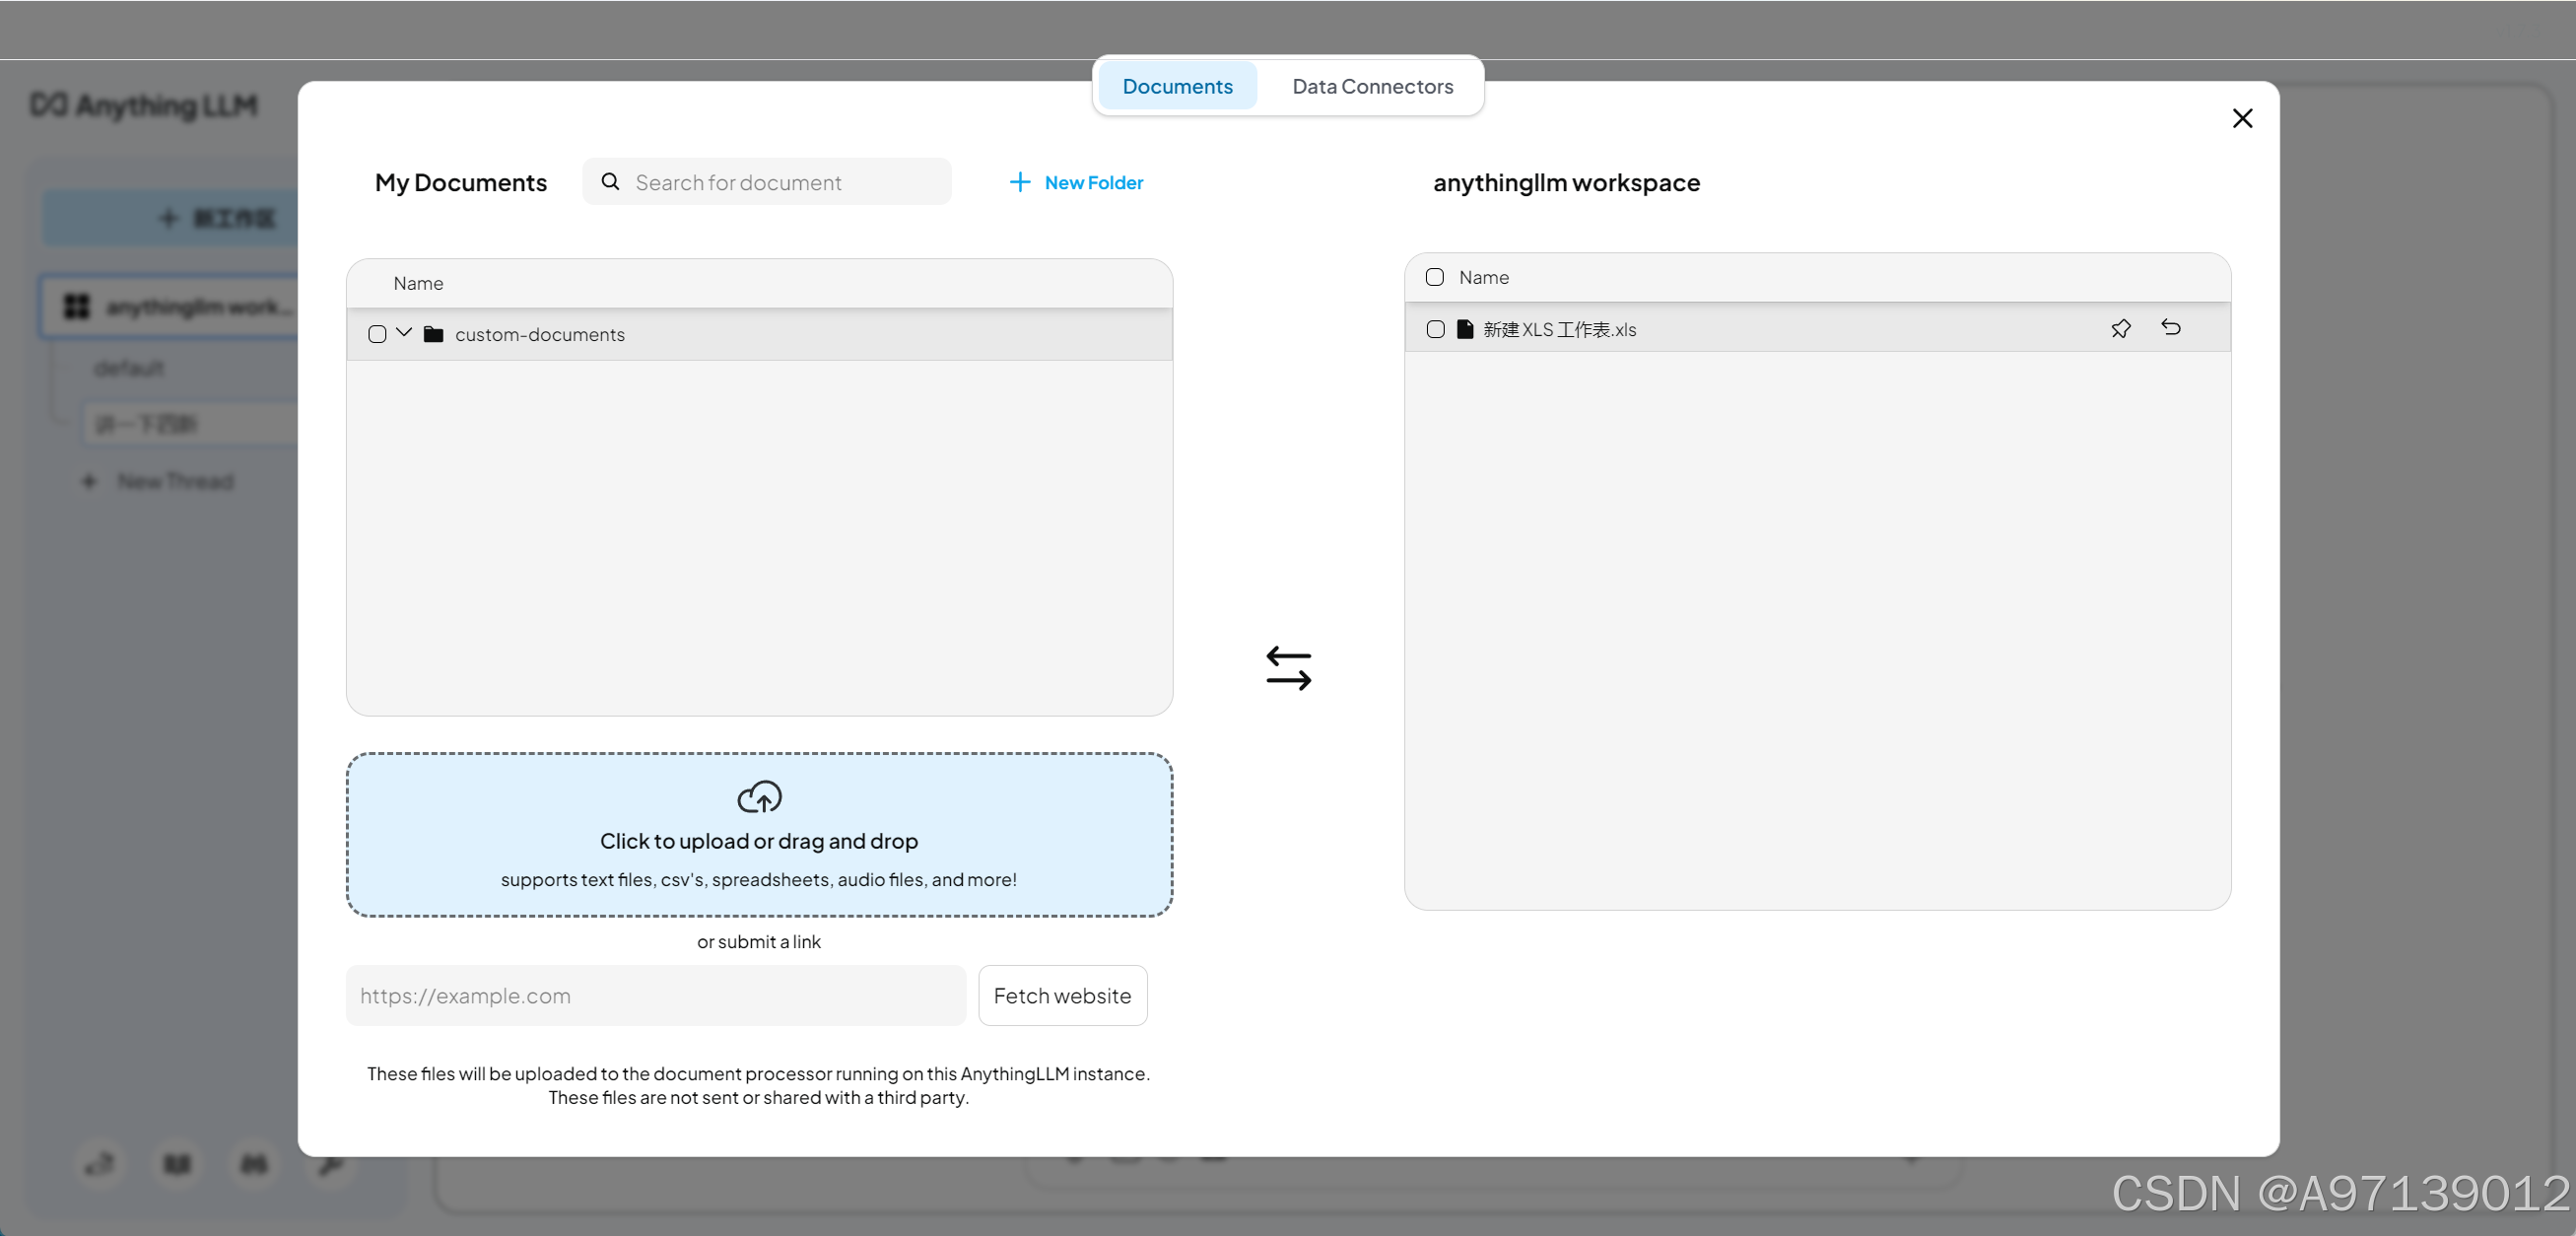Click the Anything LLM logo

tap(143, 104)
